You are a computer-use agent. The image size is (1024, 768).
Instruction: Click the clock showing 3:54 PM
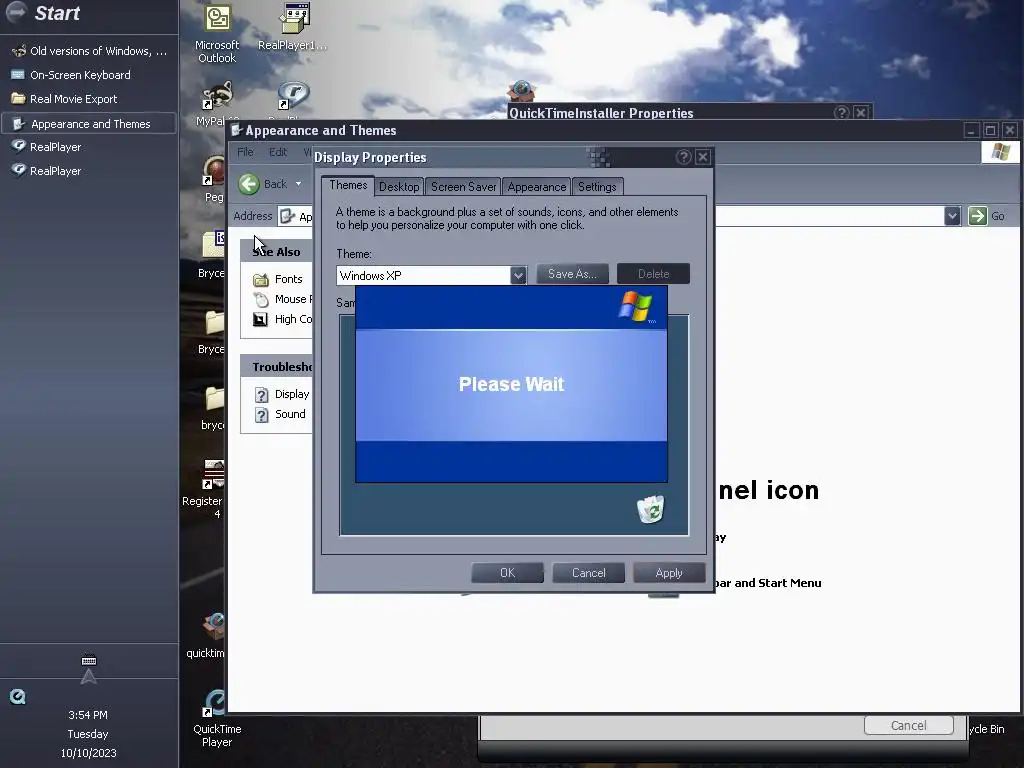click(88, 715)
